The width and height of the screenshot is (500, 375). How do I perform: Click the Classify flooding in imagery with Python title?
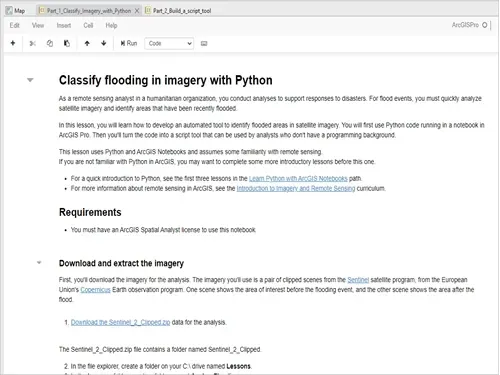pyautogui.click(x=166, y=80)
